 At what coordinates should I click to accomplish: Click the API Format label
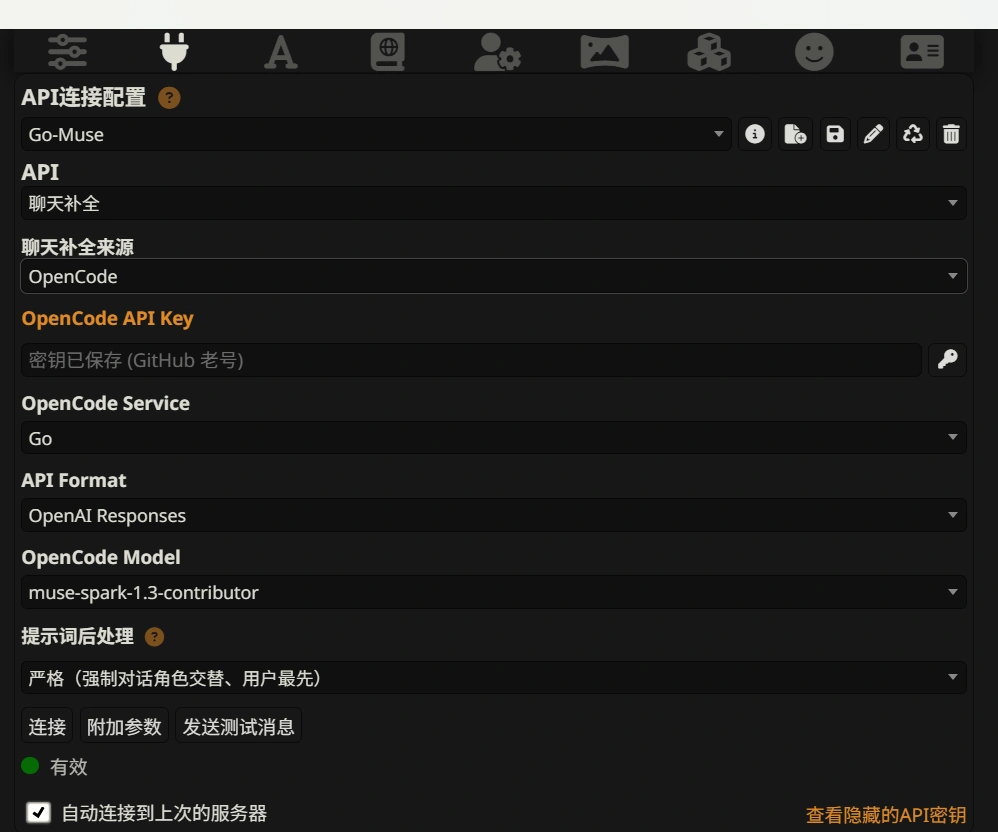click(74, 480)
